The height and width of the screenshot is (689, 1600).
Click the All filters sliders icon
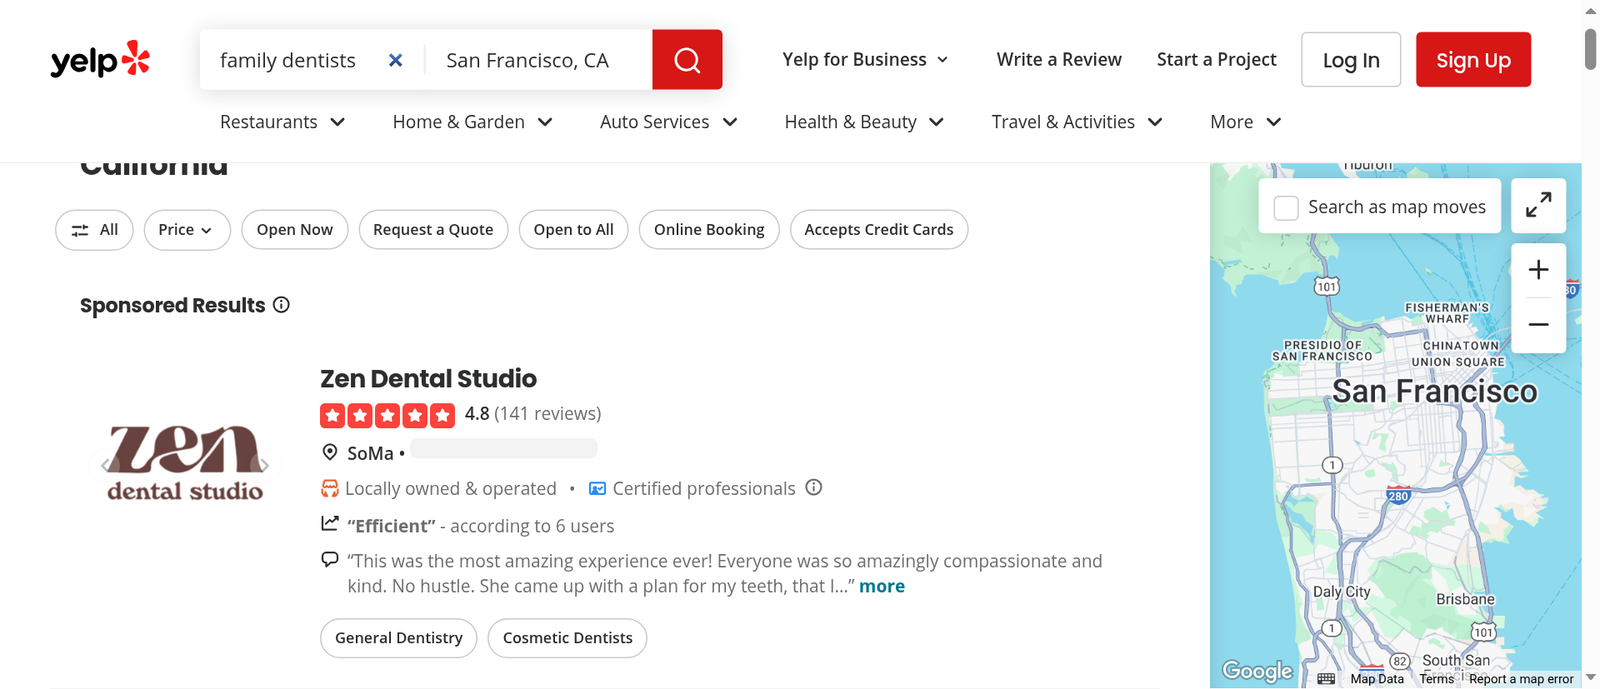pos(80,230)
